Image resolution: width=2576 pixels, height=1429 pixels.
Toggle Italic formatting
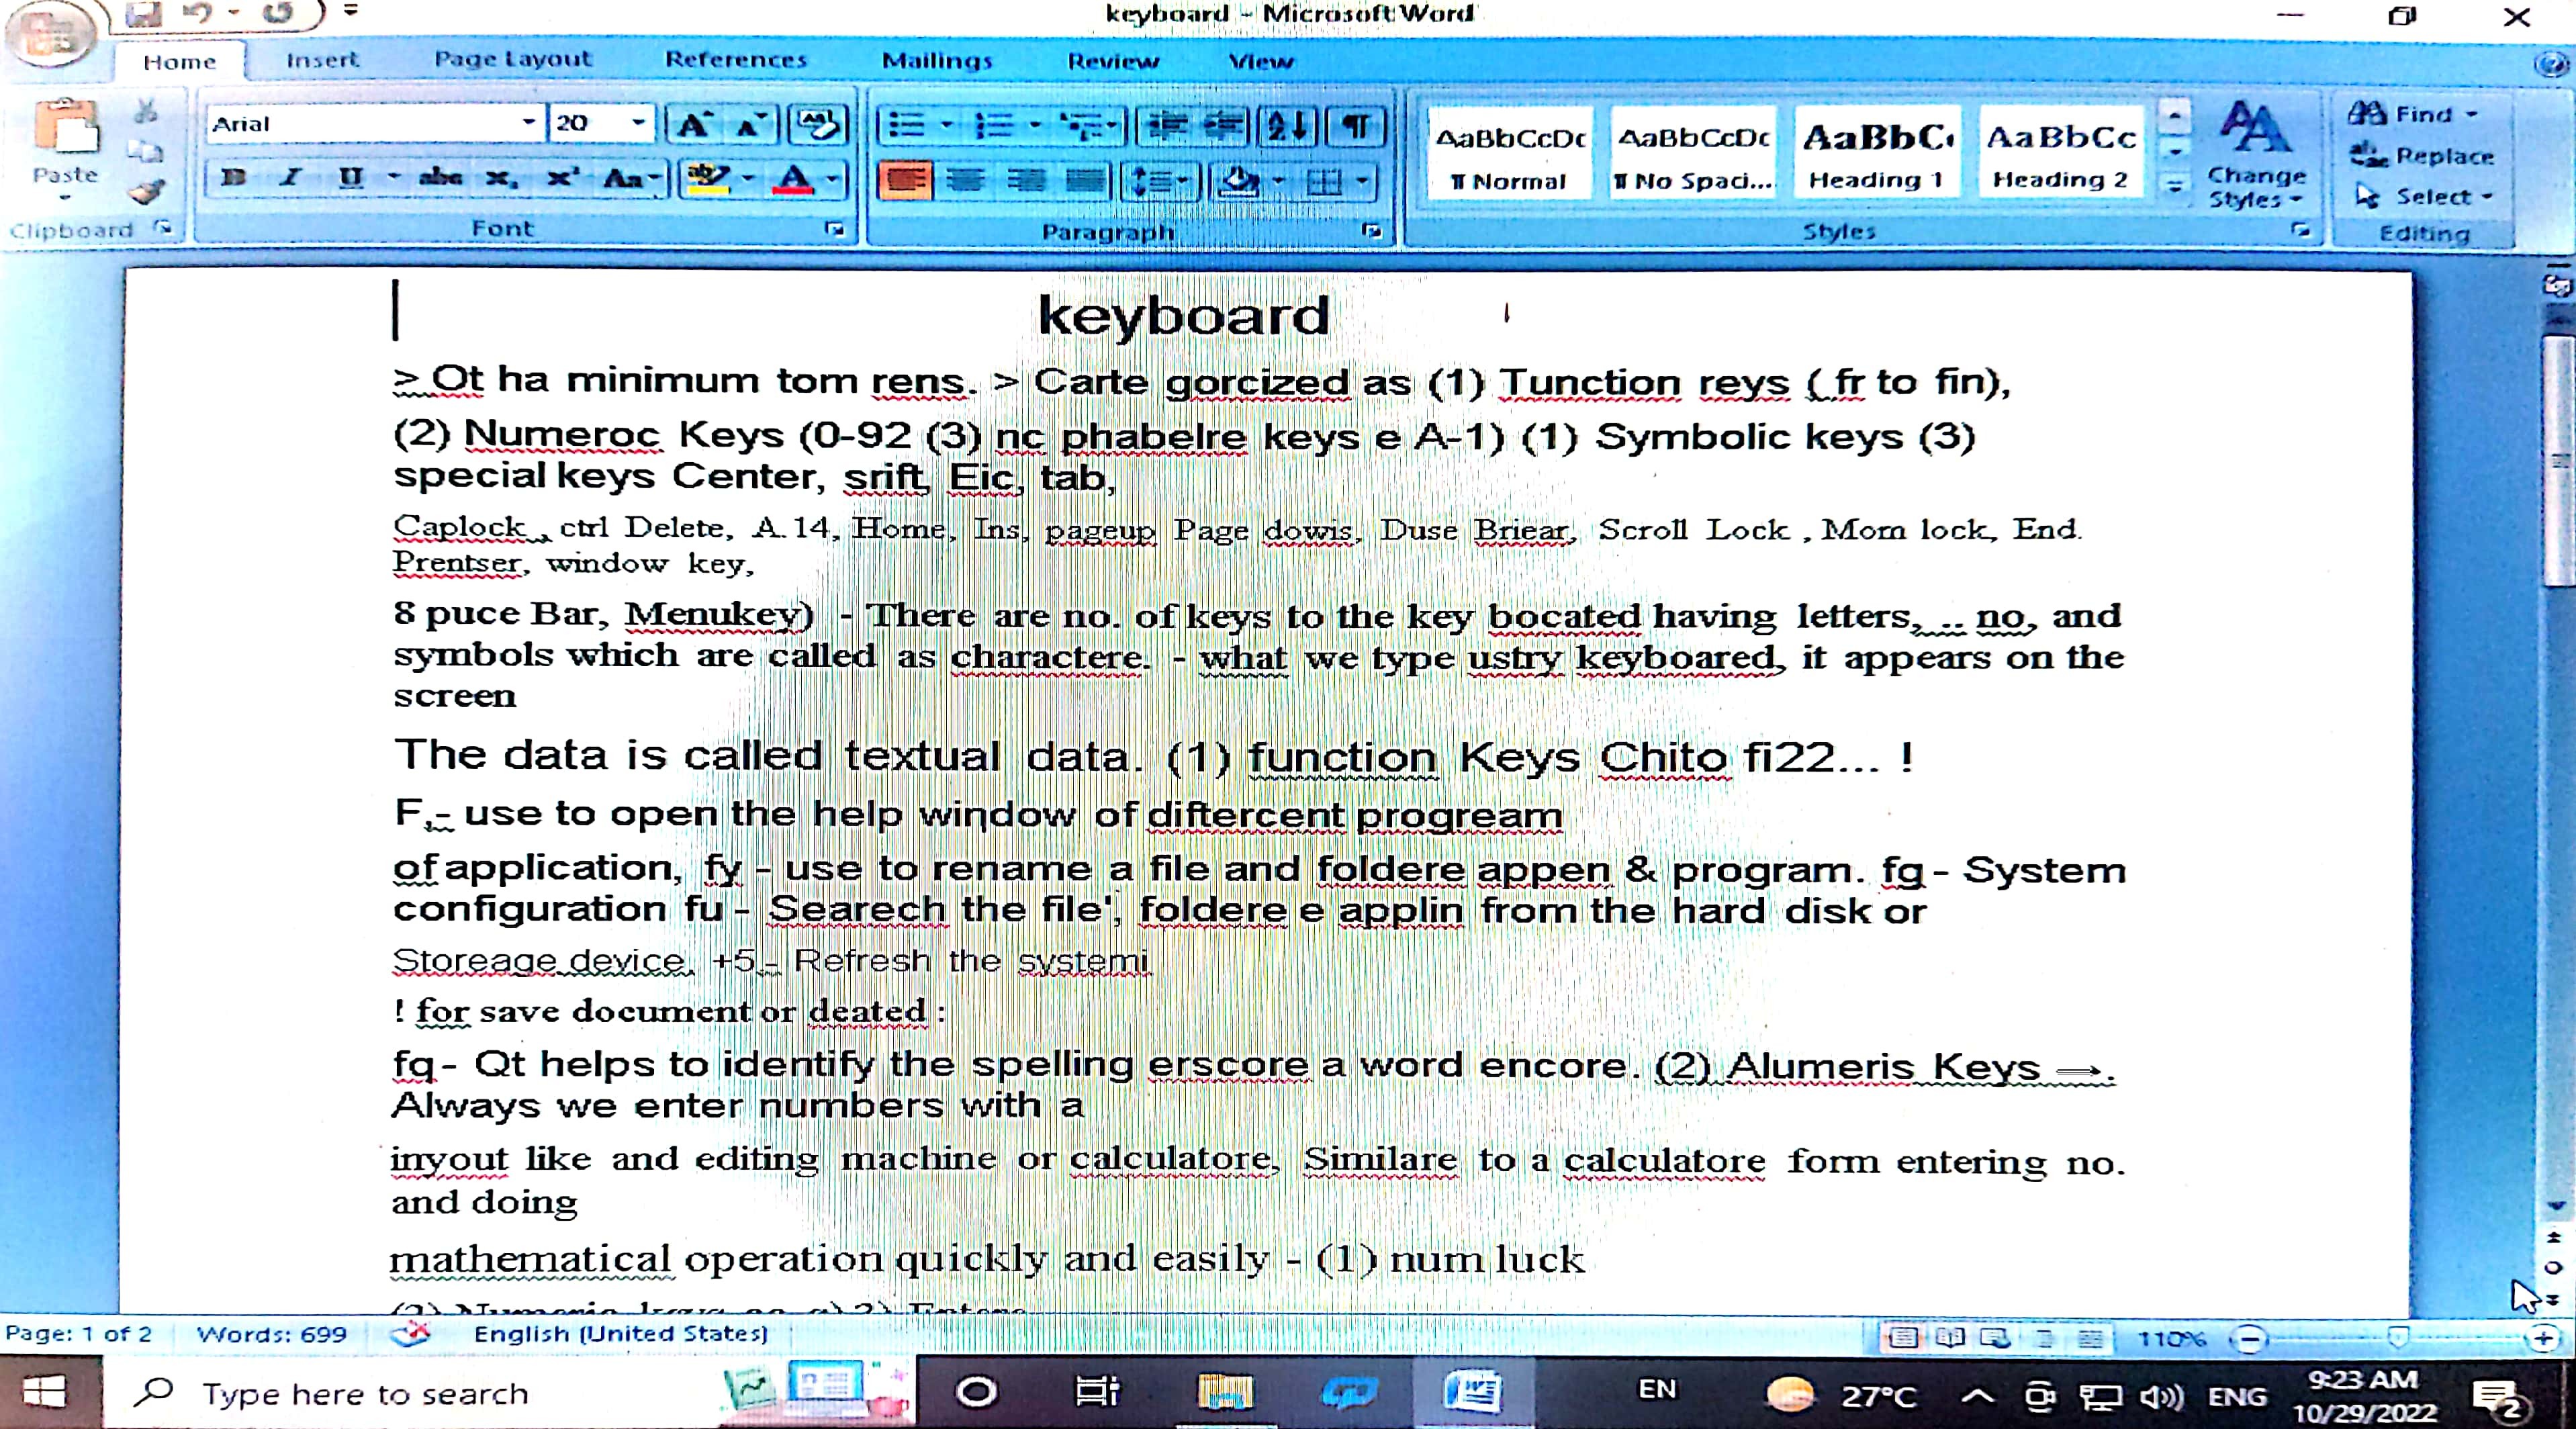(290, 179)
